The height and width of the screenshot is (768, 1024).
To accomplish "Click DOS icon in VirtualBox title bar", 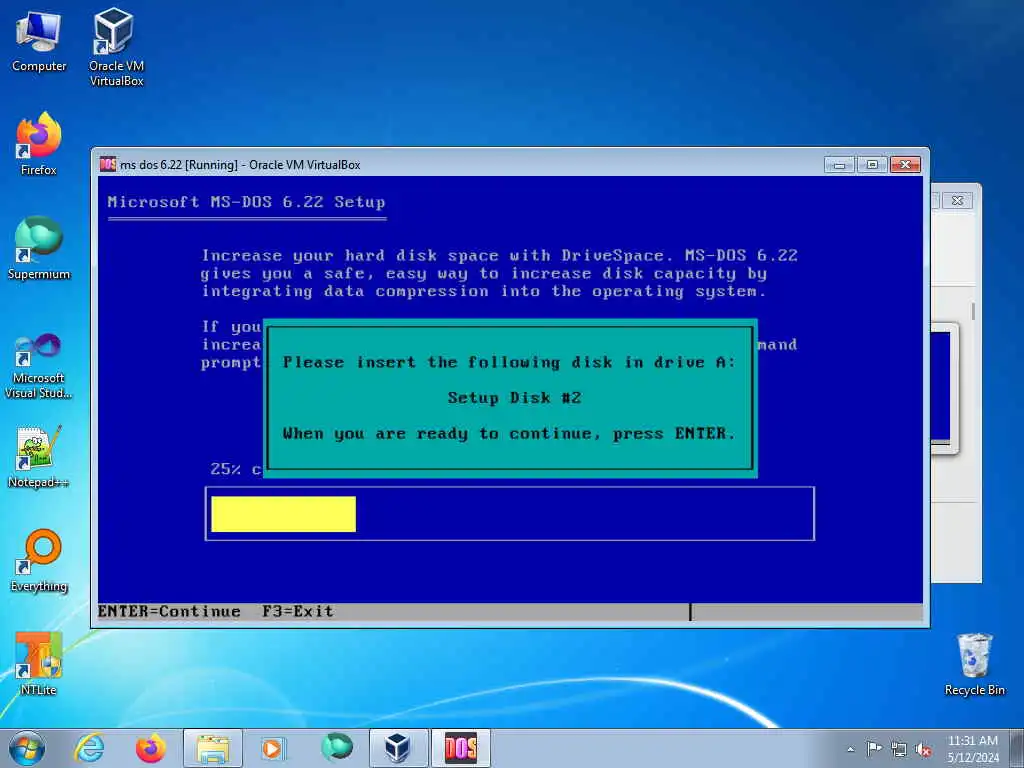I will [x=108, y=165].
